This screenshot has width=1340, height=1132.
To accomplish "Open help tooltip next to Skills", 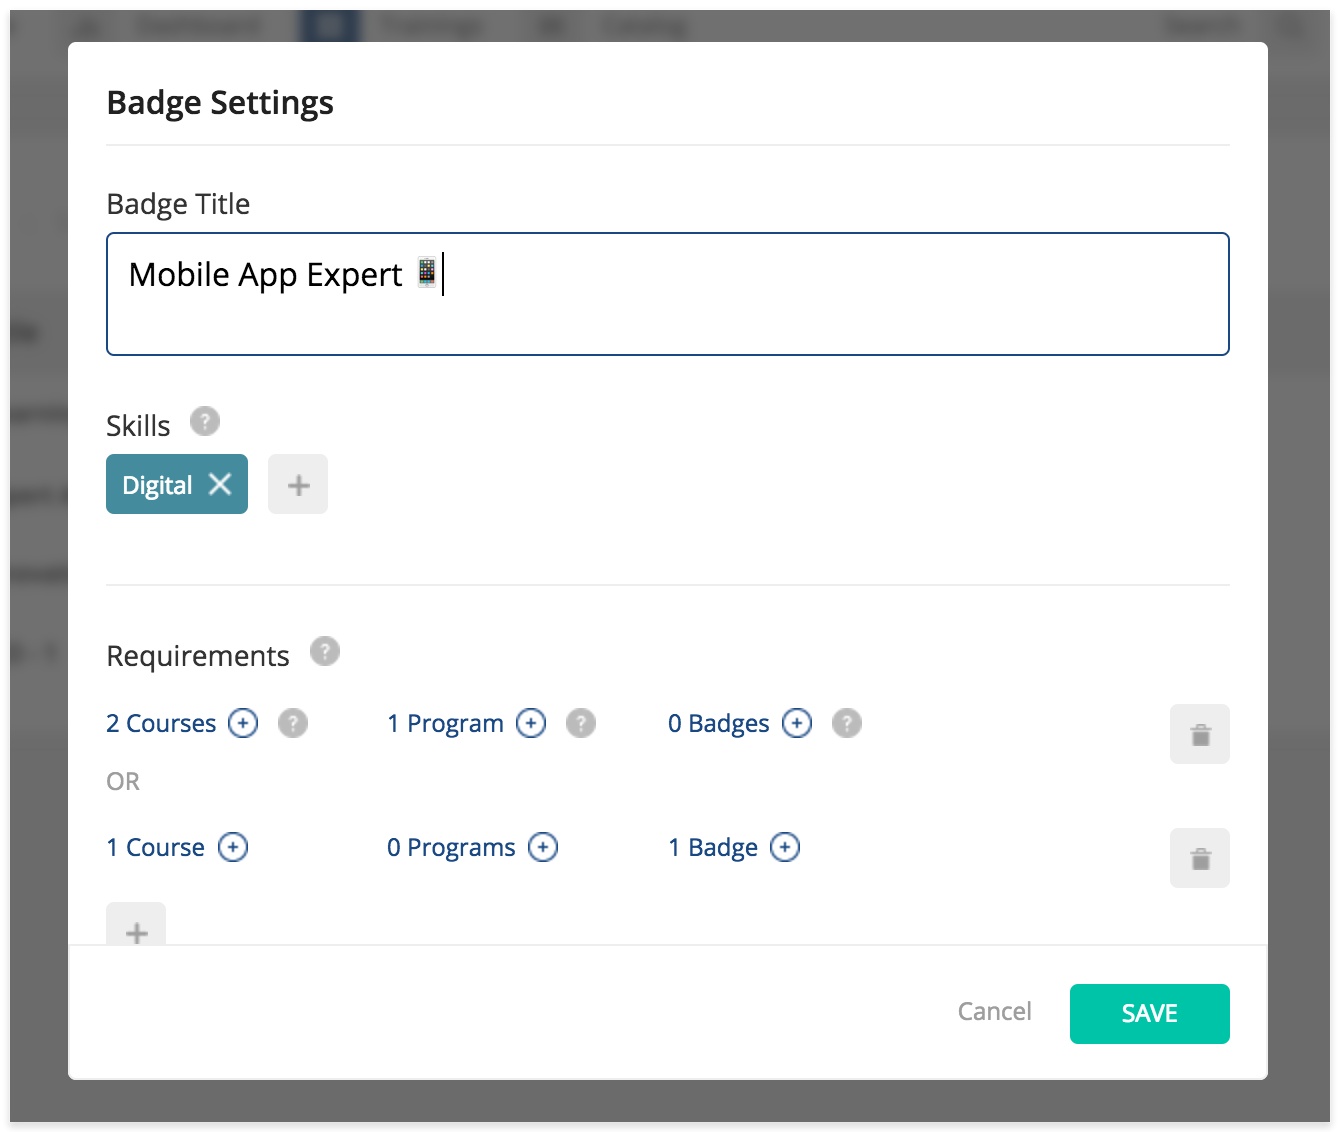I will 205,422.
